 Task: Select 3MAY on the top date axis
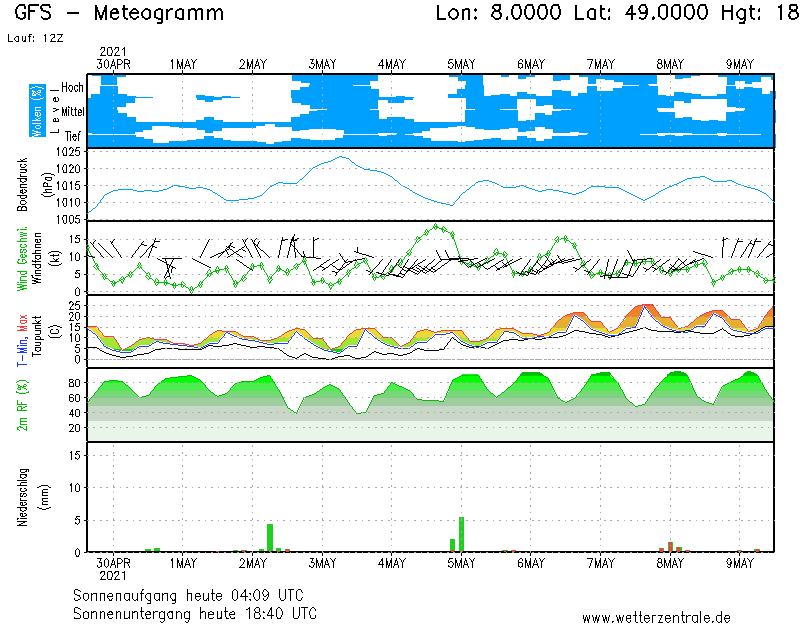click(x=322, y=64)
